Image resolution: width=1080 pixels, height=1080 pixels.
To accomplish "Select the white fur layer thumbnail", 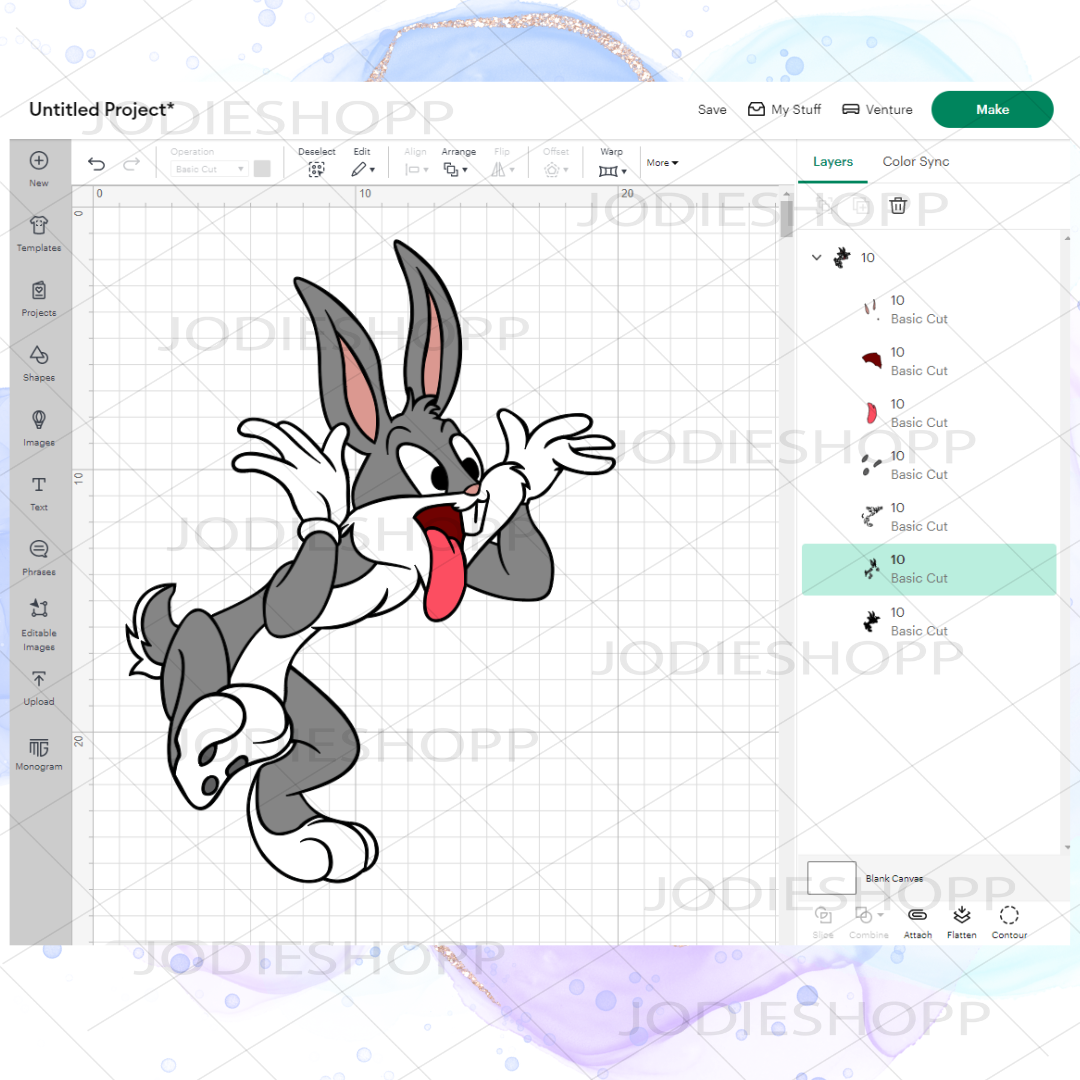I will click(871, 516).
